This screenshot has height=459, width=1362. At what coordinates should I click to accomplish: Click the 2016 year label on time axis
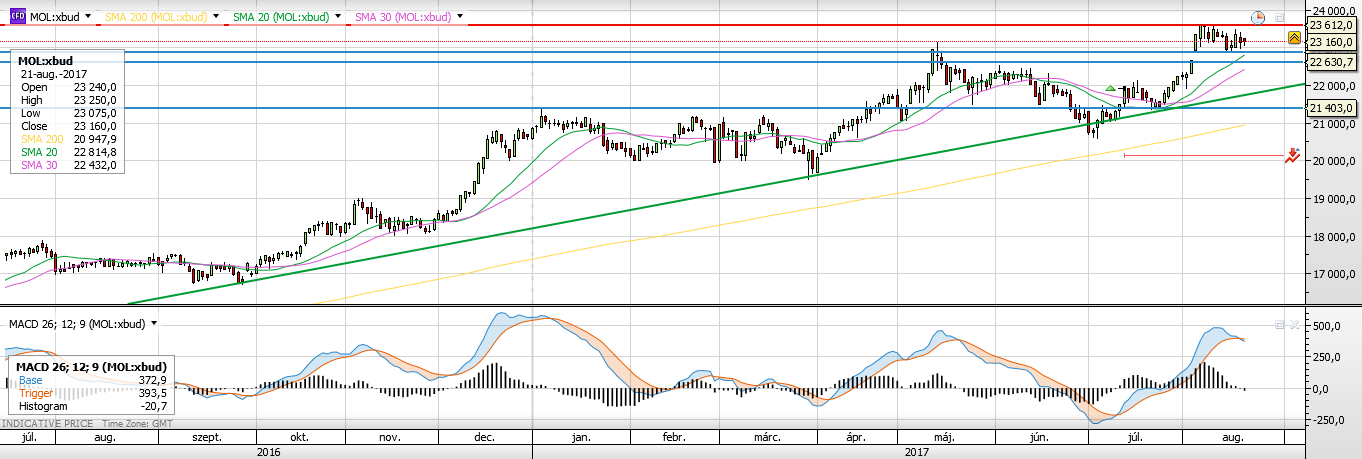[x=267, y=452]
